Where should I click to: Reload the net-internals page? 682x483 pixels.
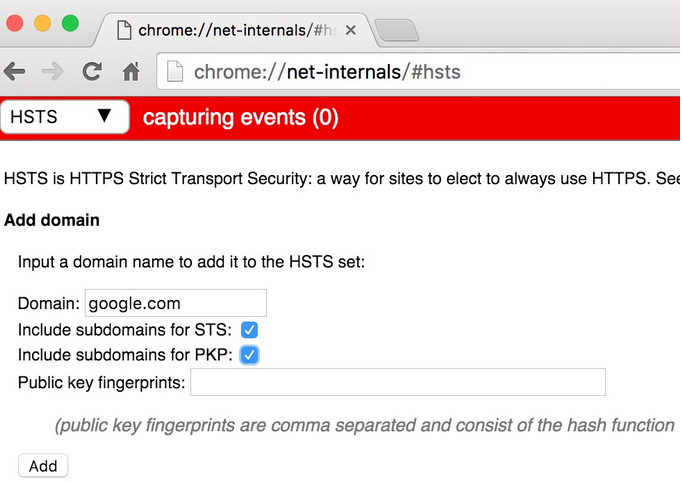(92, 72)
